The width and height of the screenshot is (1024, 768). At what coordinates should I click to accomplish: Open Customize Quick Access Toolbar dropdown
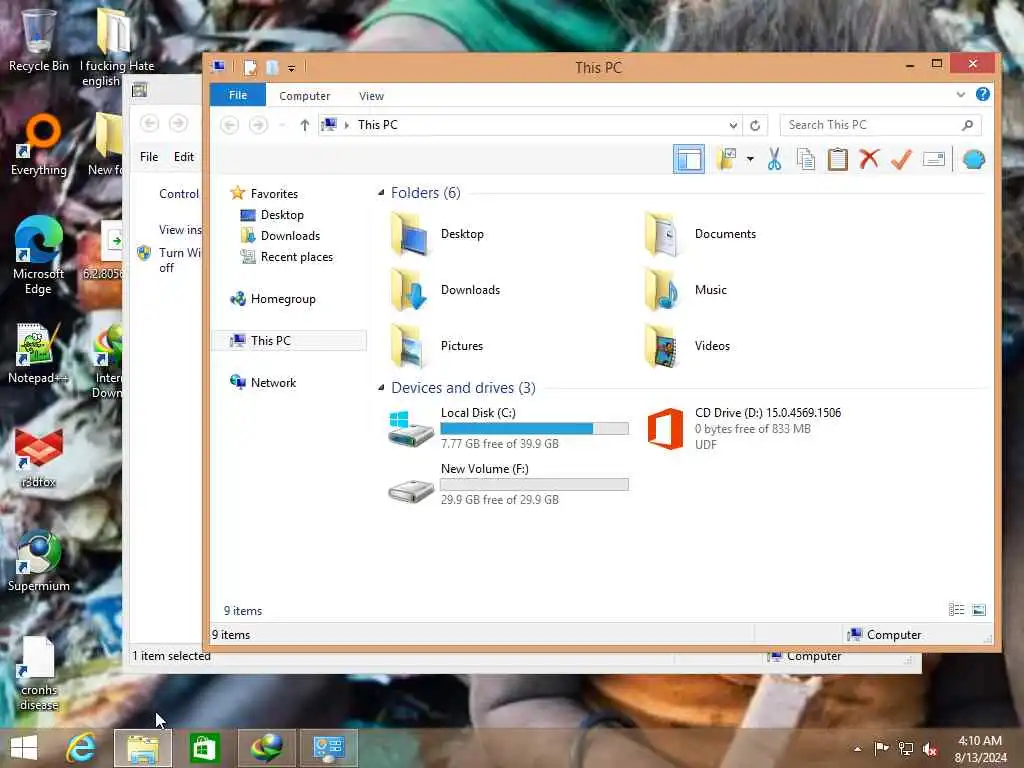[x=291, y=68]
